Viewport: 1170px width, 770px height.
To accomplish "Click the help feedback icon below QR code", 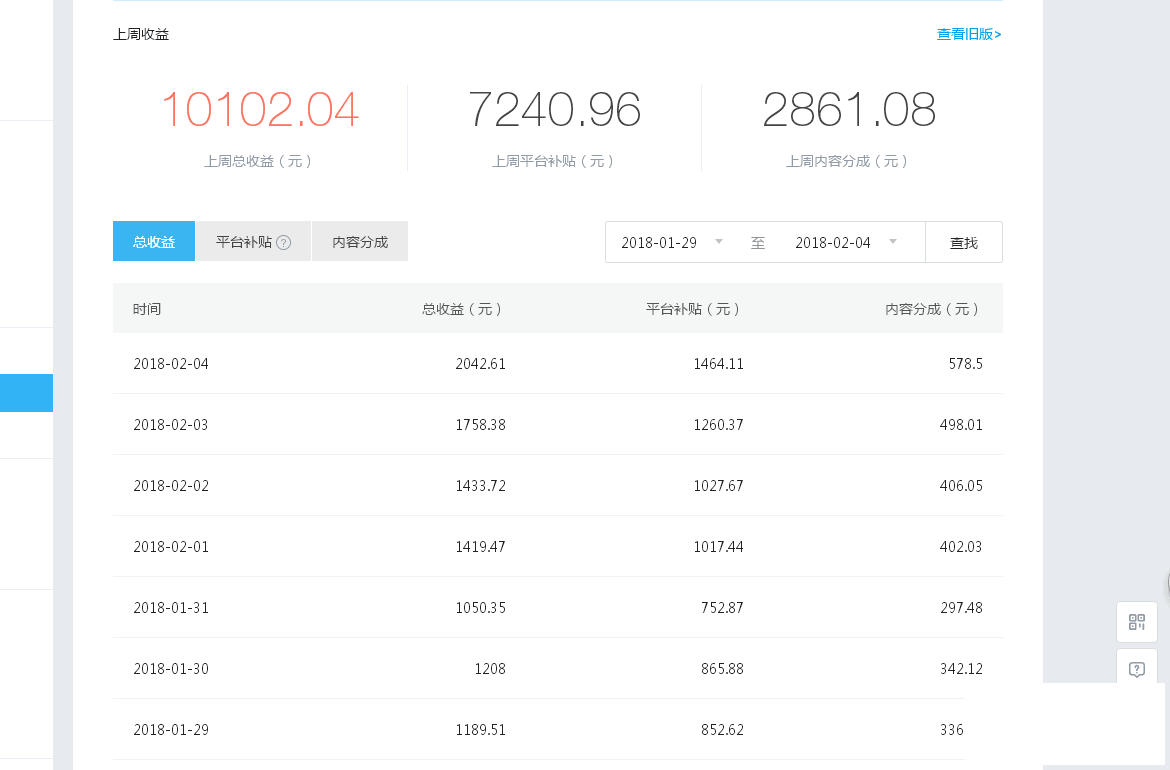I will (1137, 669).
